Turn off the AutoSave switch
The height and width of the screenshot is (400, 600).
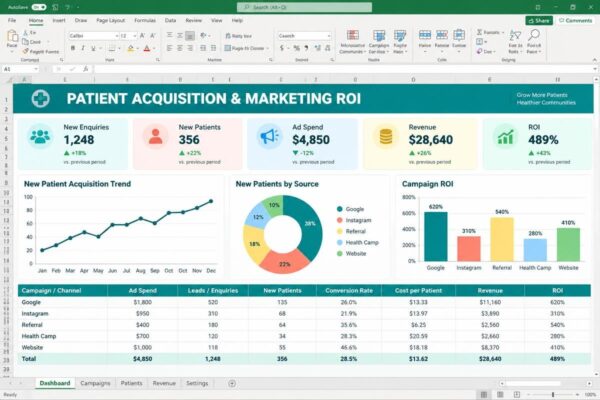point(39,7)
